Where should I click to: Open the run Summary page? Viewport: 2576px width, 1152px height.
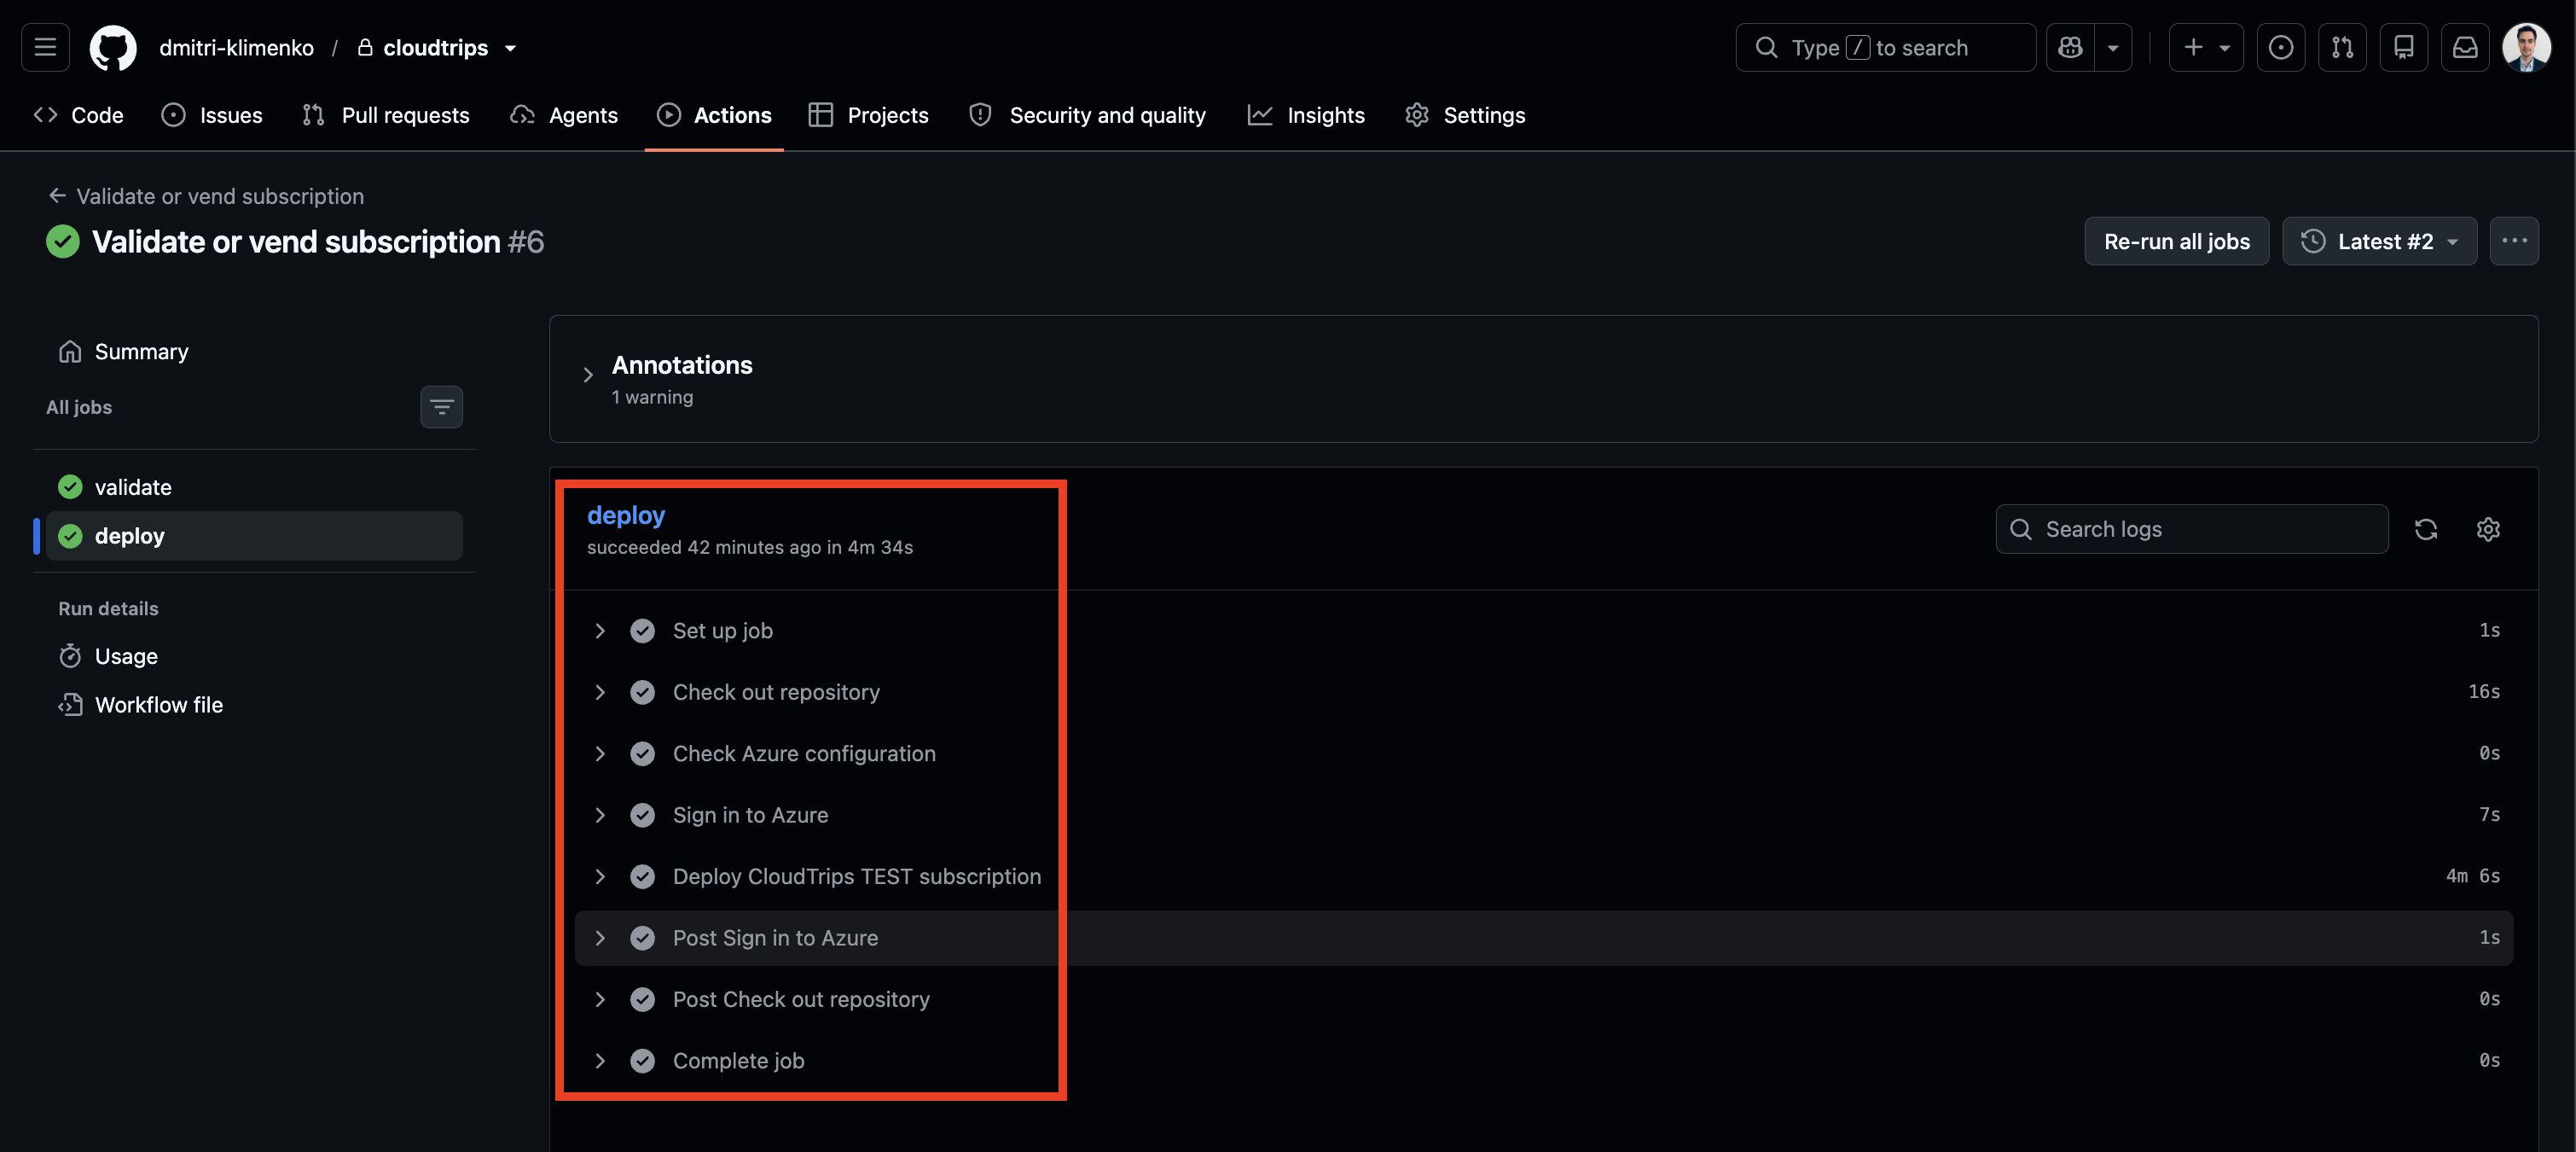123,351
